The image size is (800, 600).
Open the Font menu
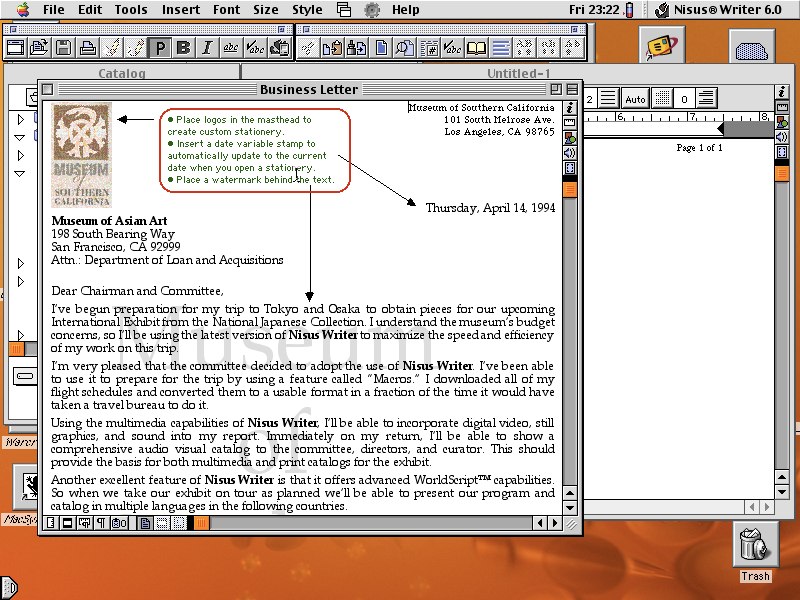[x=227, y=10]
